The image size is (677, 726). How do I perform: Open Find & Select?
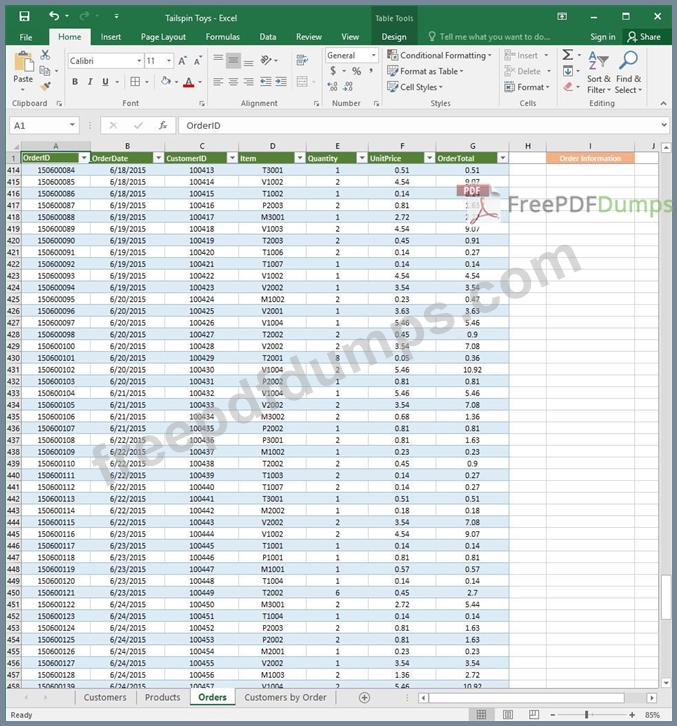628,72
